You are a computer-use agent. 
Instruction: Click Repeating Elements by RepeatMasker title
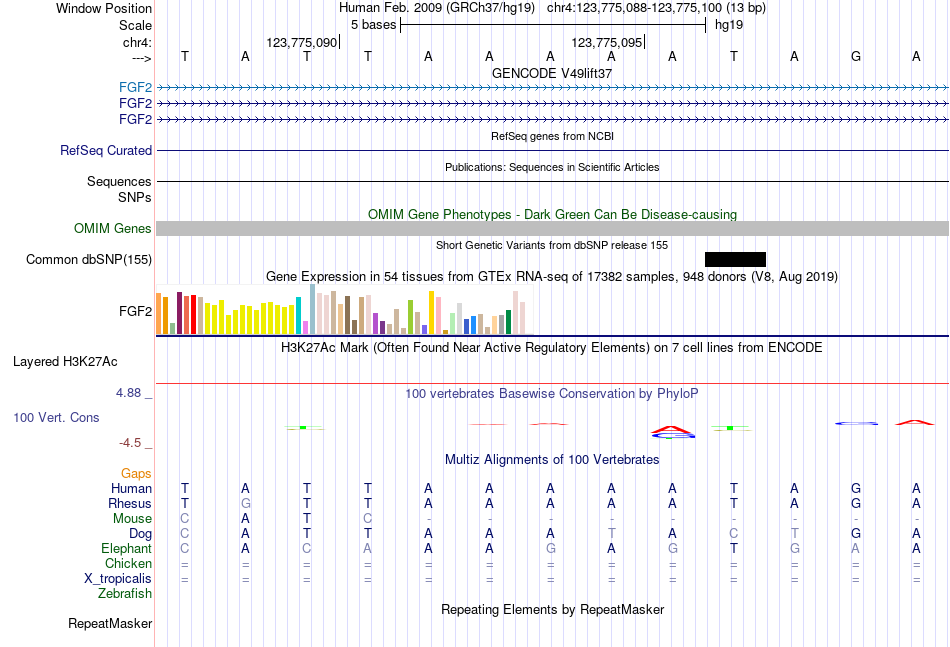coord(553,609)
